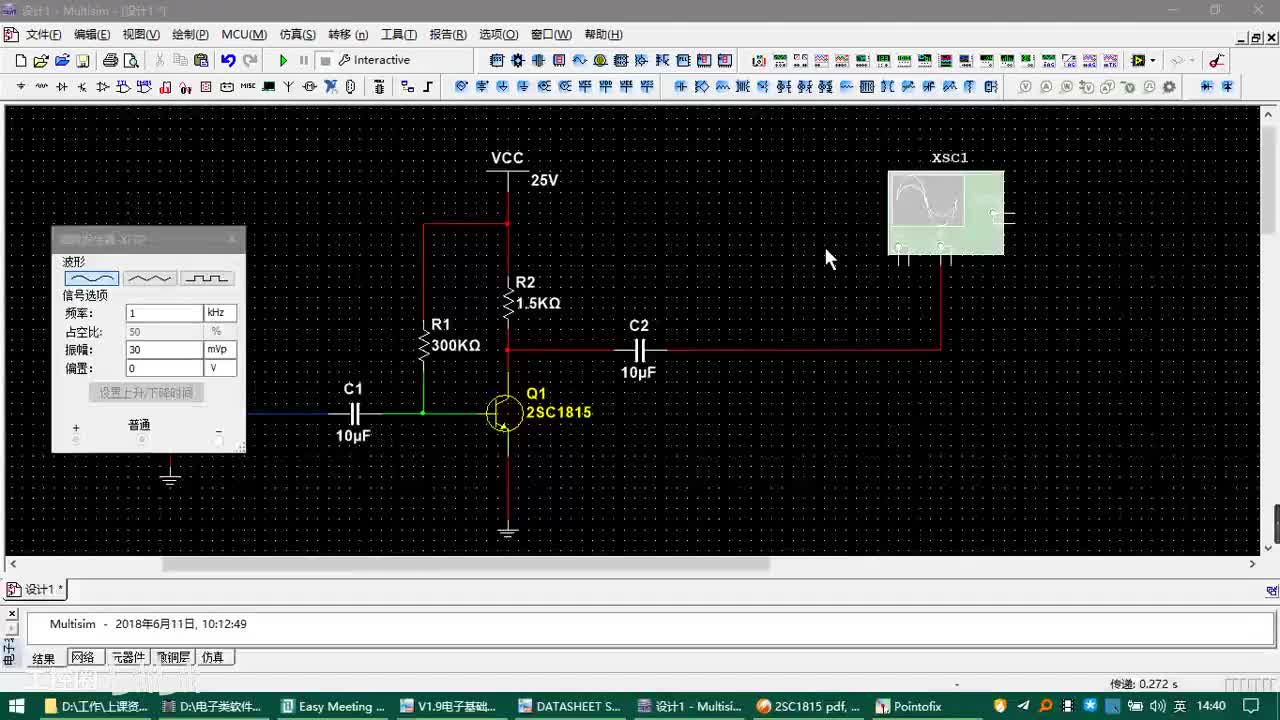Click the new blank design icon

point(20,61)
